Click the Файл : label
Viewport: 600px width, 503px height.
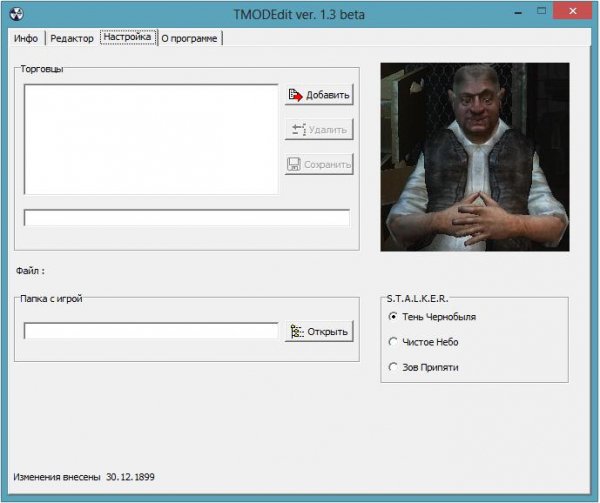click(x=30, y=271)
